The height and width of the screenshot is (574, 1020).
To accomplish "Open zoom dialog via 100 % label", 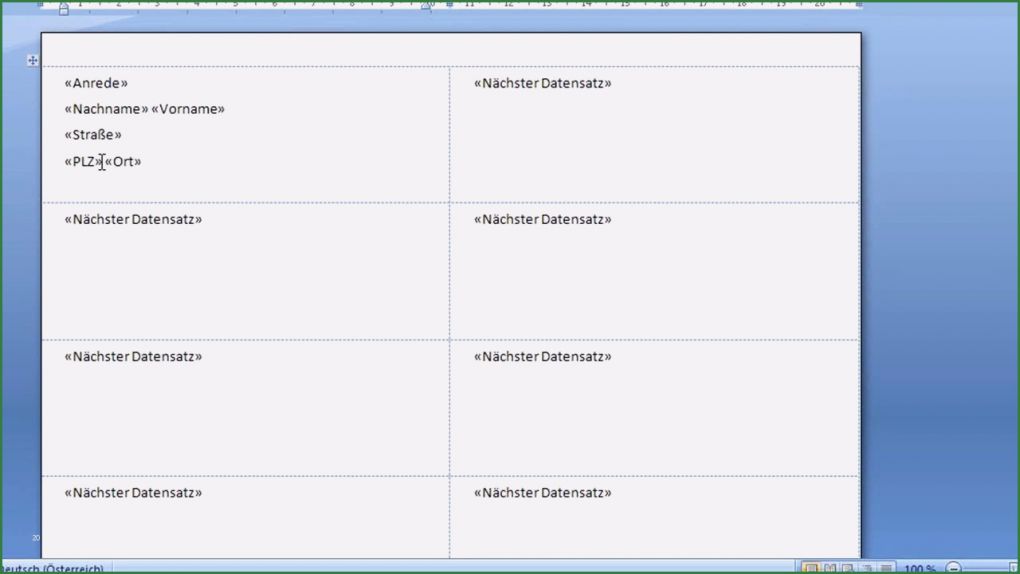I will click(920, 569).
